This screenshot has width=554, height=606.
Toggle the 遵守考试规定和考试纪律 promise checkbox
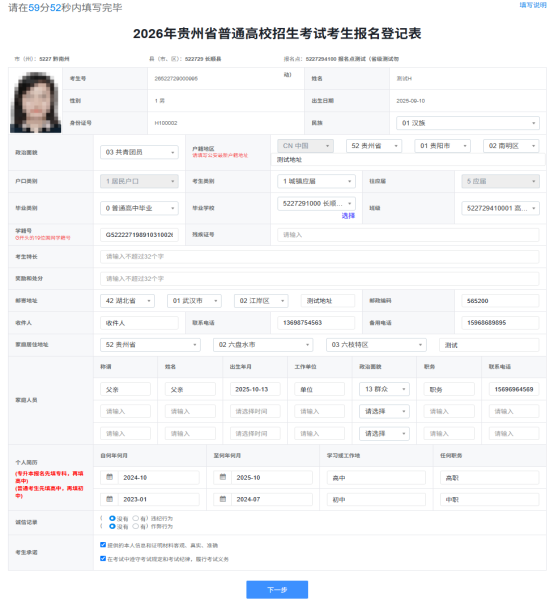point(103,558)
